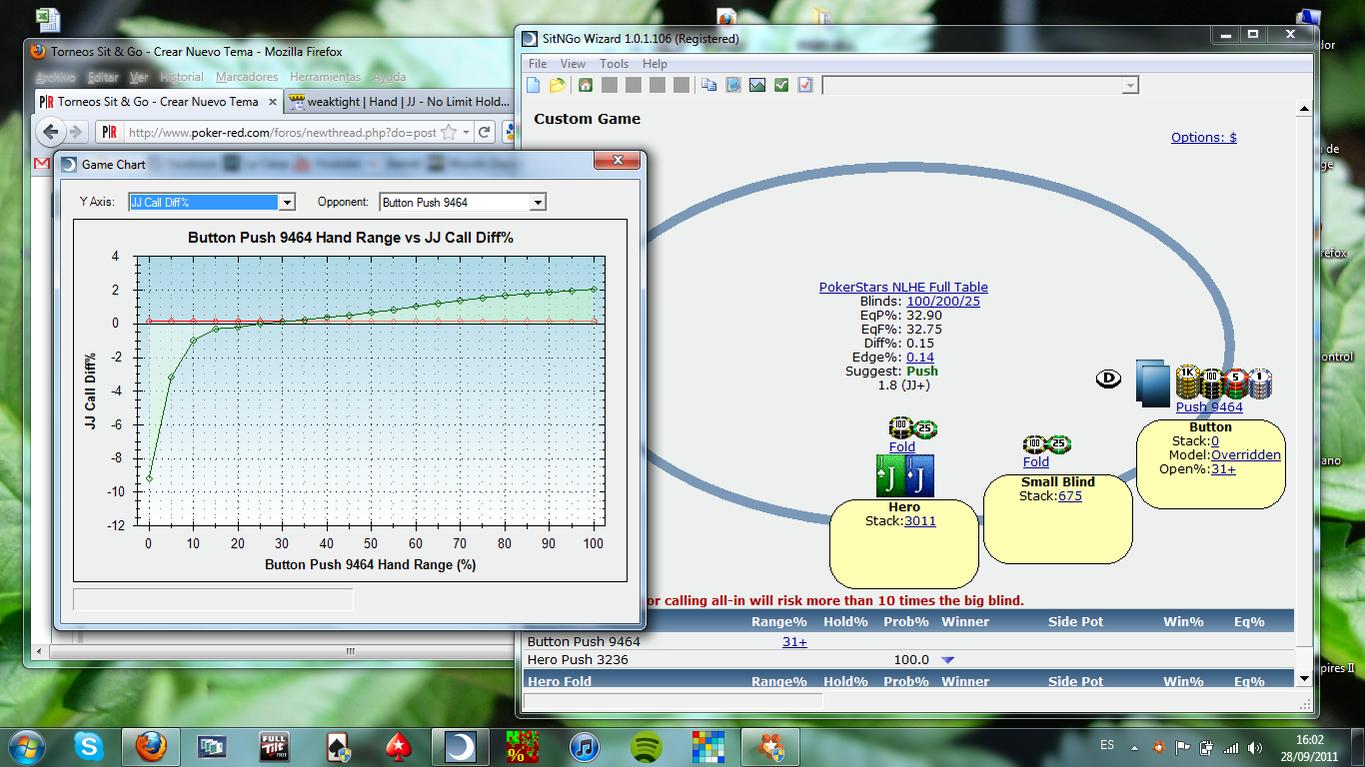Click the SitNGo Wizard scrollbar up arrow
This screenshot has height=767, width=1365.
coord(1304,108)
